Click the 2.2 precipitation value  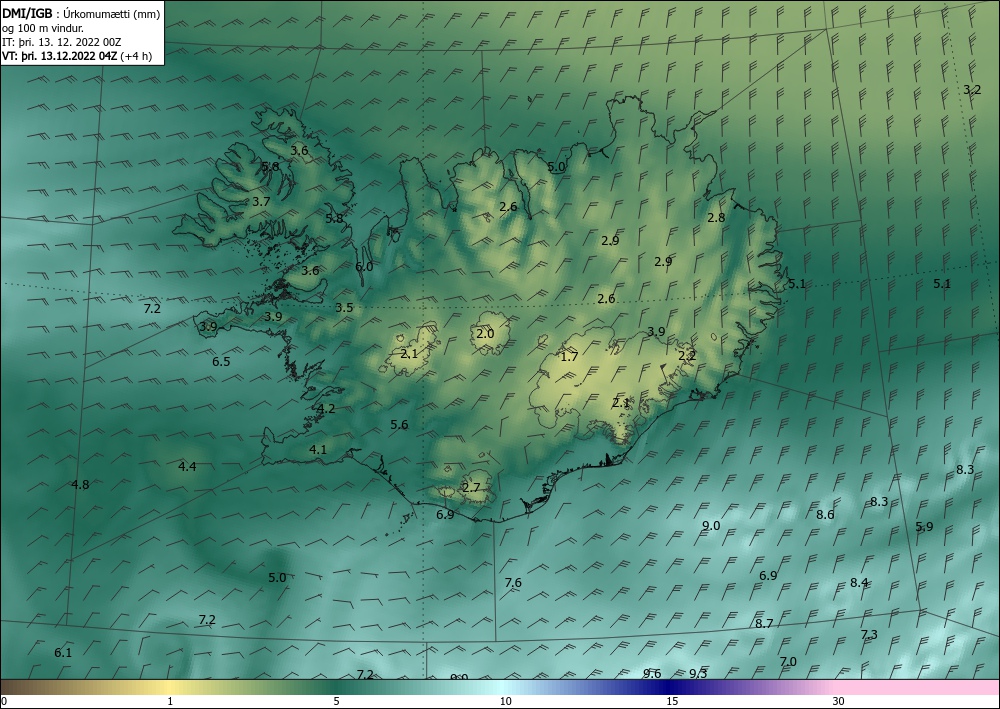coord(687,356)
